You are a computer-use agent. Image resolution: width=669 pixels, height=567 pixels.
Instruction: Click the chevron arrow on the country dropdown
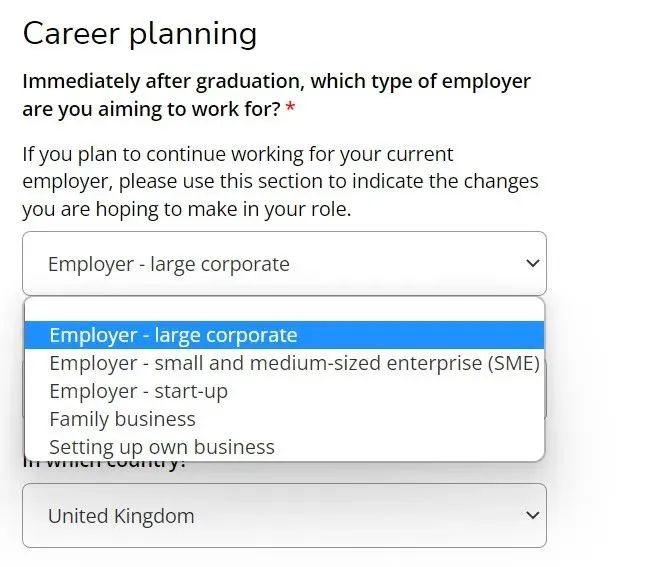point(531,516)
